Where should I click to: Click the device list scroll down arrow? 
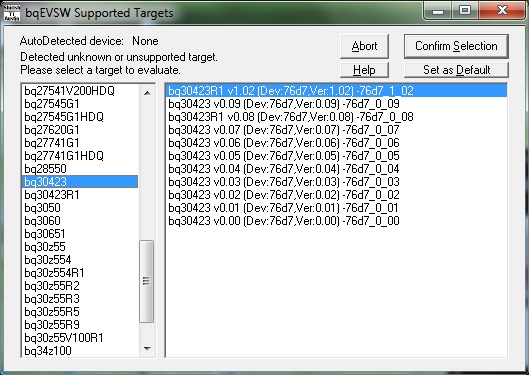(x=147, y=348)
